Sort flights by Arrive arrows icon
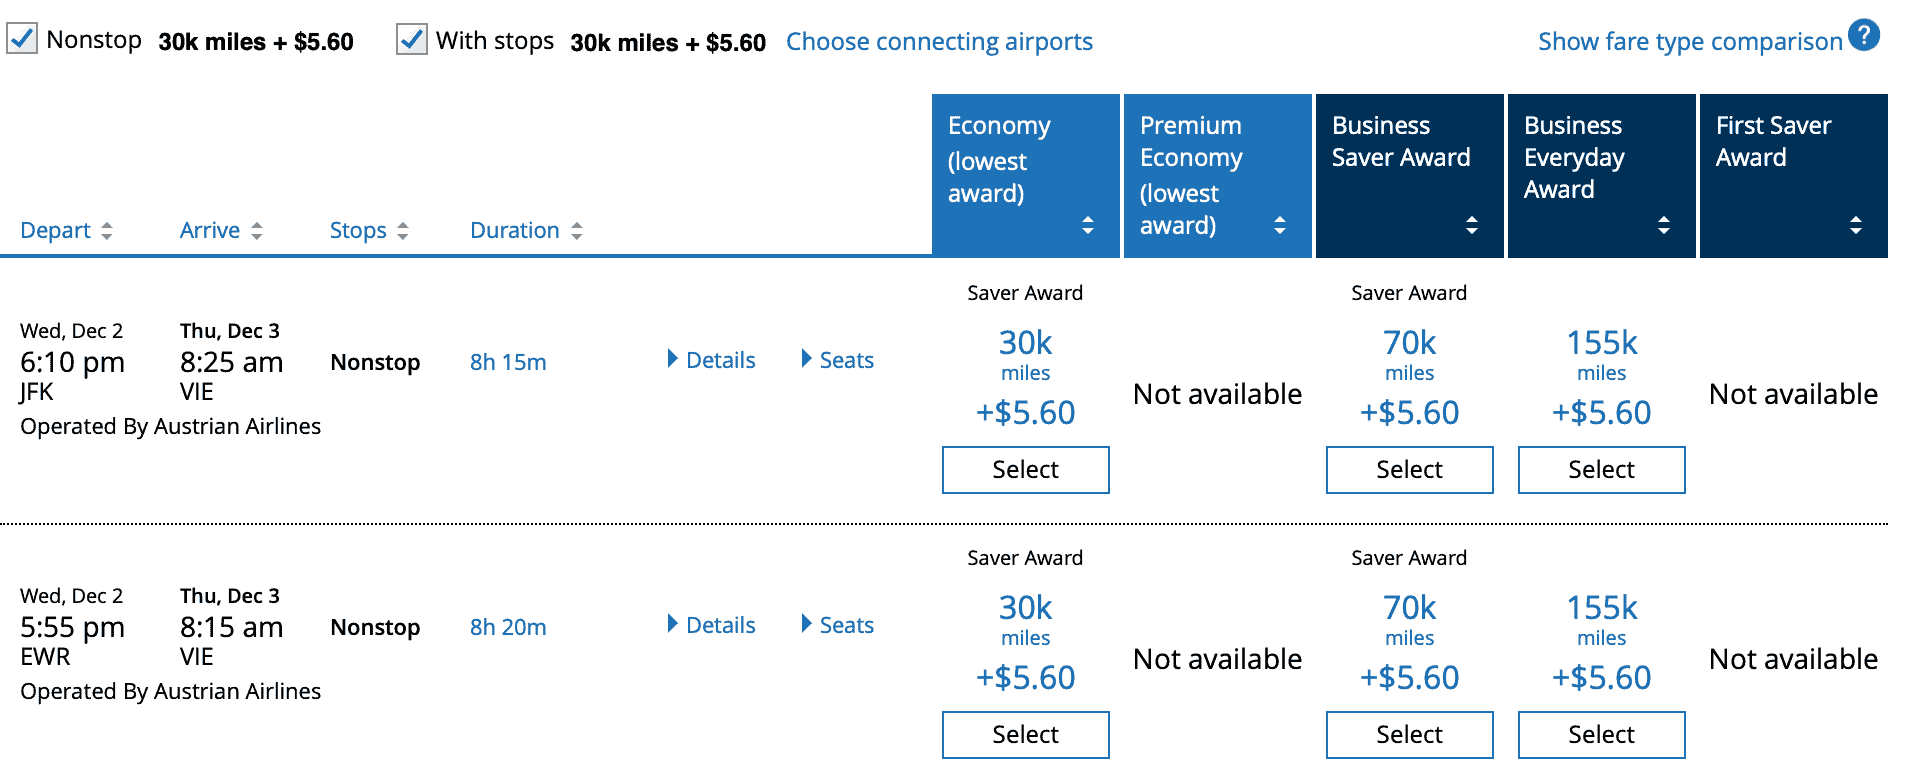This screenshot has width=1912, height=780. point(256,231)
